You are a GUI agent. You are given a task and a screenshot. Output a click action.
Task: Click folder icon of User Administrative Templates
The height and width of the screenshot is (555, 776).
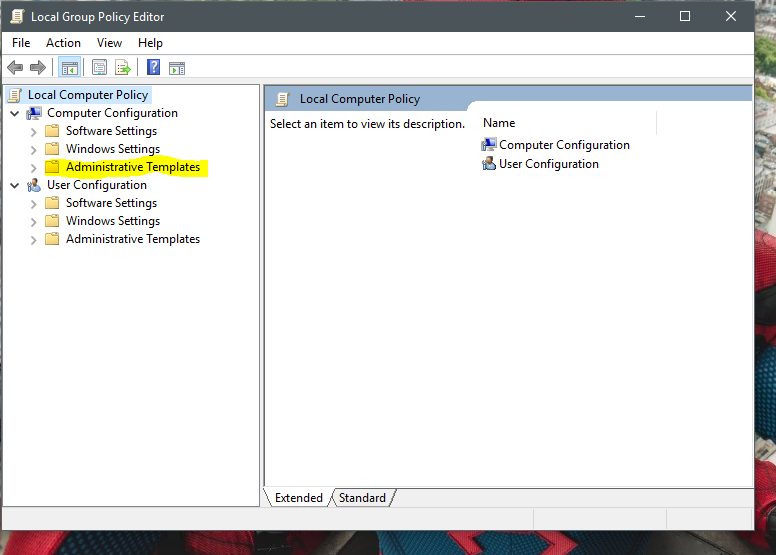pyautogui.click(x=52, y=239)
